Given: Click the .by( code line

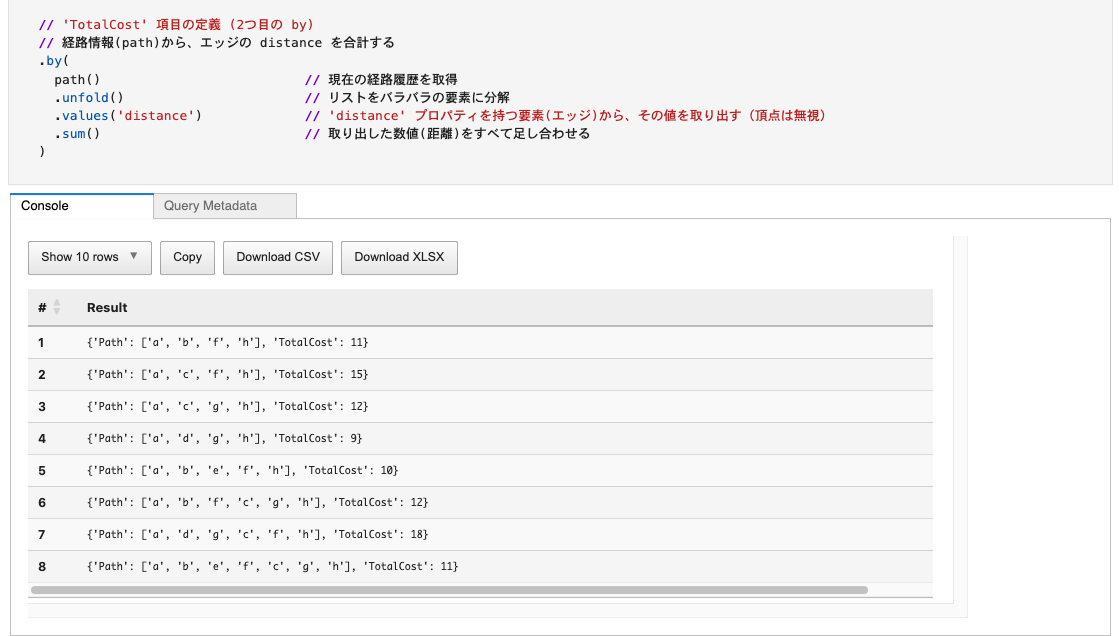Looking at the screenshot, I should pyautogui.click(x=54, y=61).
